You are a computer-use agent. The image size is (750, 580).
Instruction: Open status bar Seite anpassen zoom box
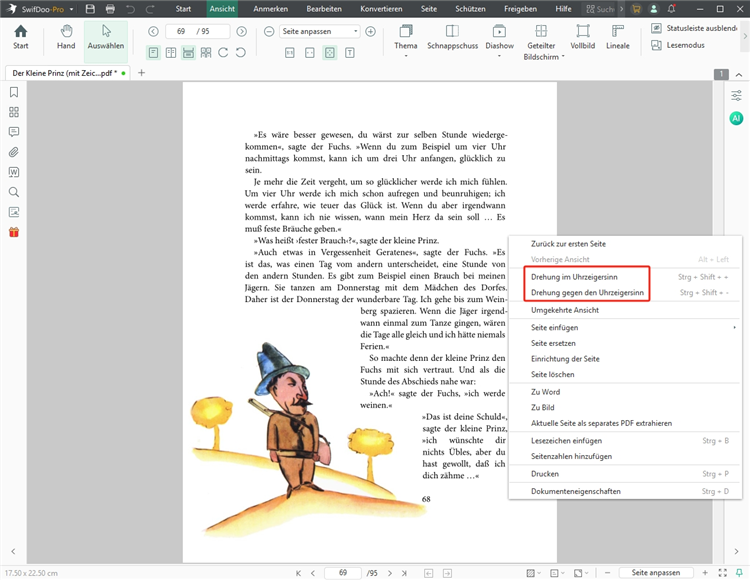656,572
